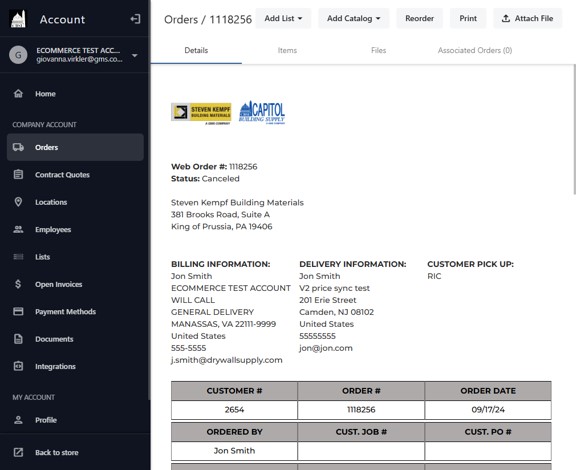The image size is (576, 470).
Task: Click the Payment Methods card icon
Action: [18, 312]
